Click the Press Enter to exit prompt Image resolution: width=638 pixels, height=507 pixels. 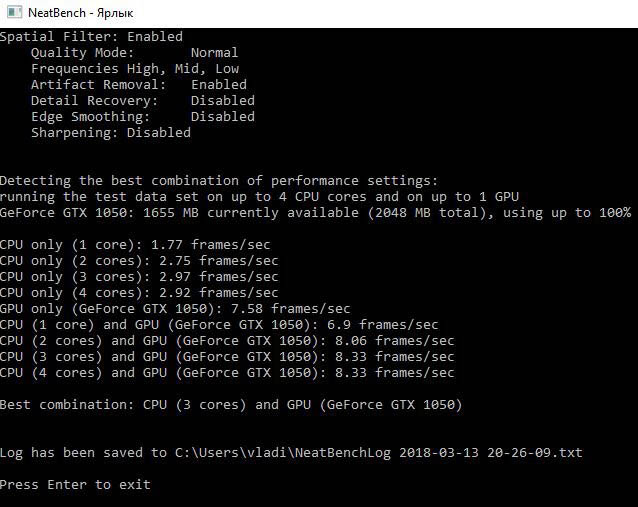(x=75, y=485)
